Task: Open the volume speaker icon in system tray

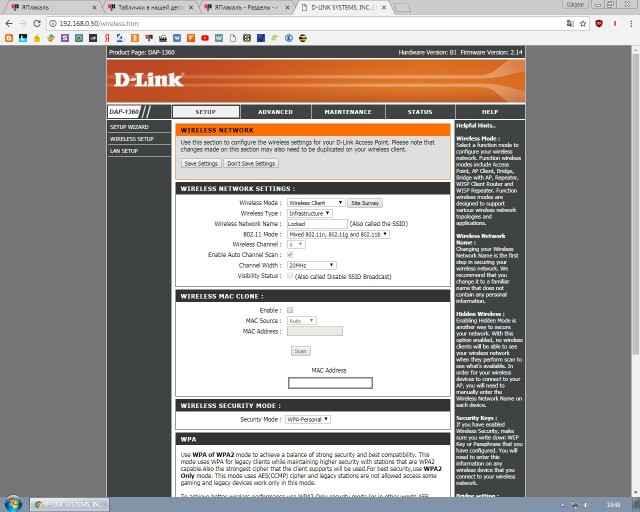Action: pyautogui.click(x=587, y=505)
